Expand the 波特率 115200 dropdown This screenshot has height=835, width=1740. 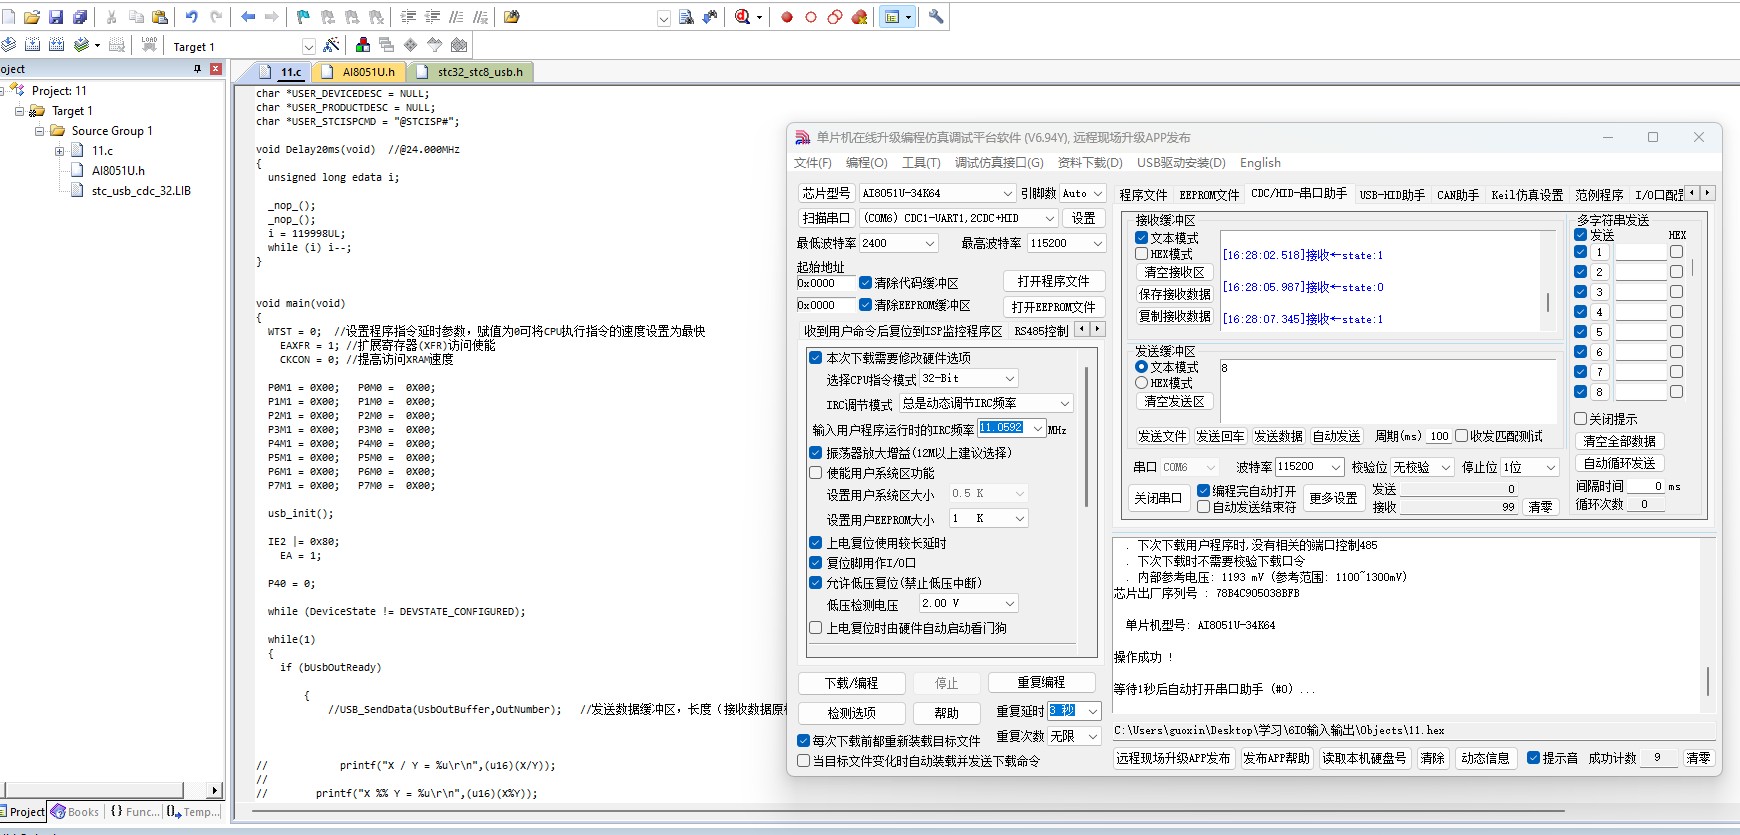[x=1335, y=467]
